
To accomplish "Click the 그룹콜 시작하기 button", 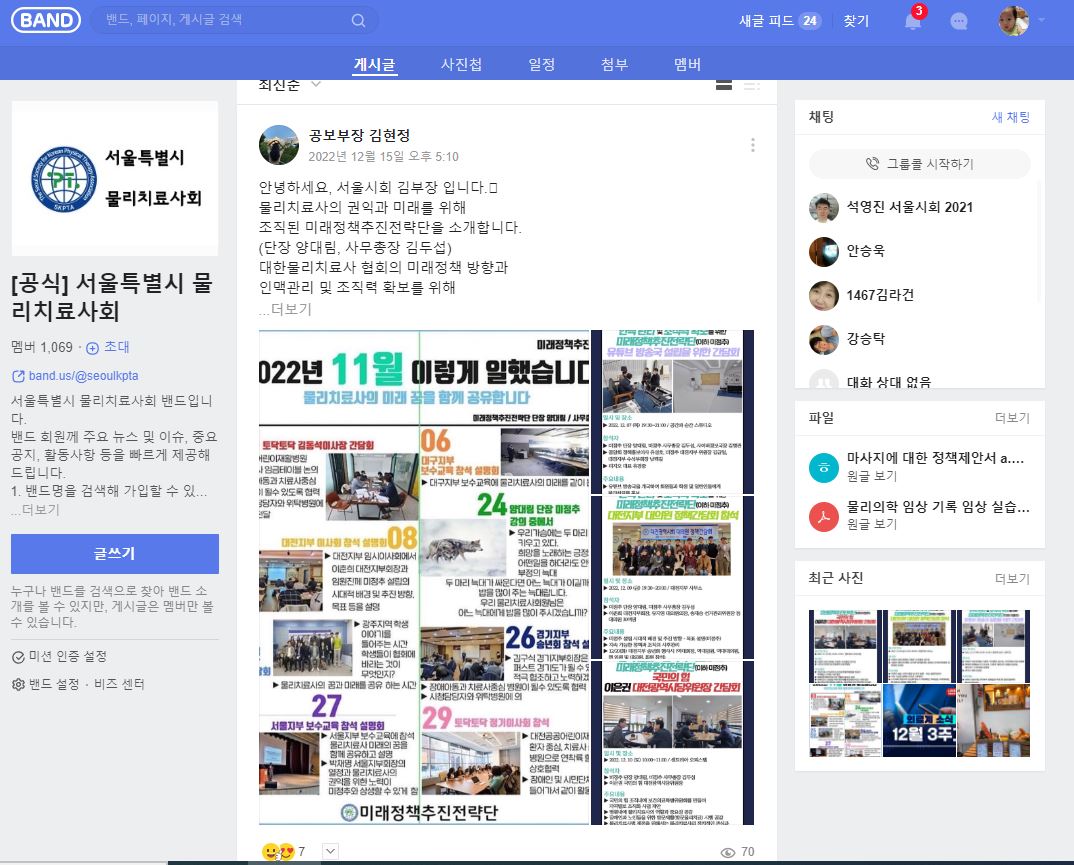I will click(919, 164).
